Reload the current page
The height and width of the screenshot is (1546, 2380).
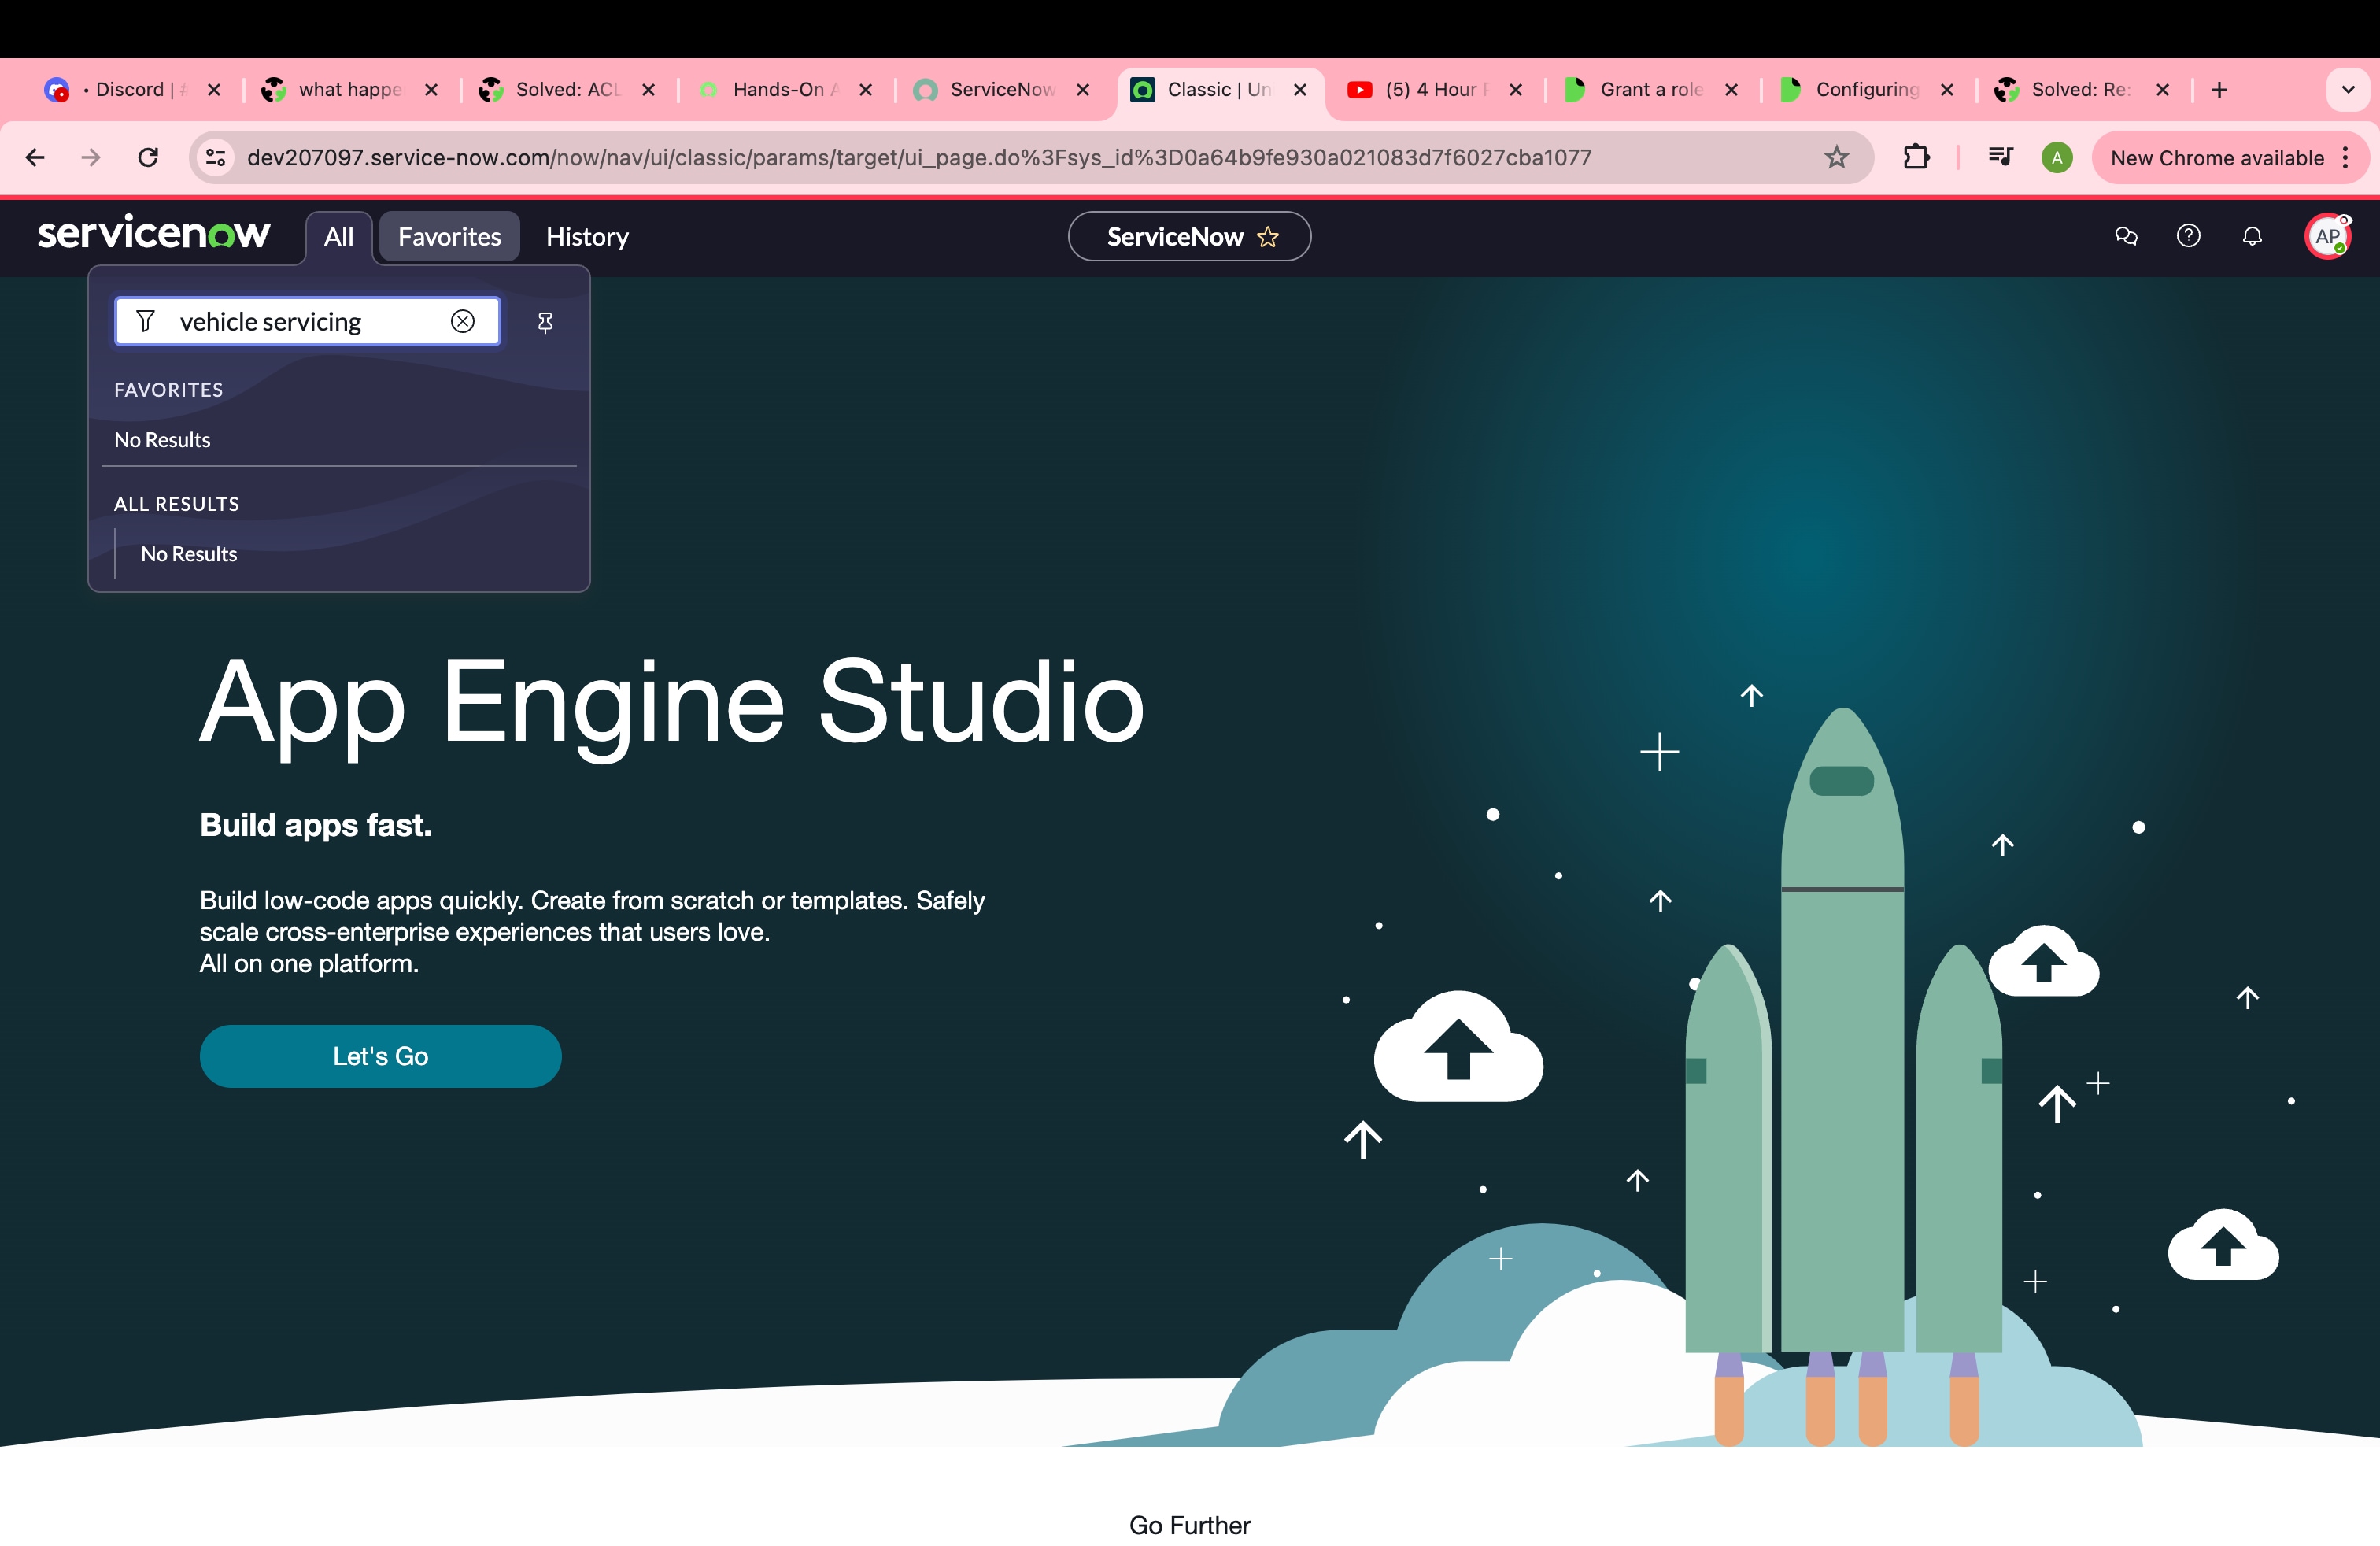[148, 157]
